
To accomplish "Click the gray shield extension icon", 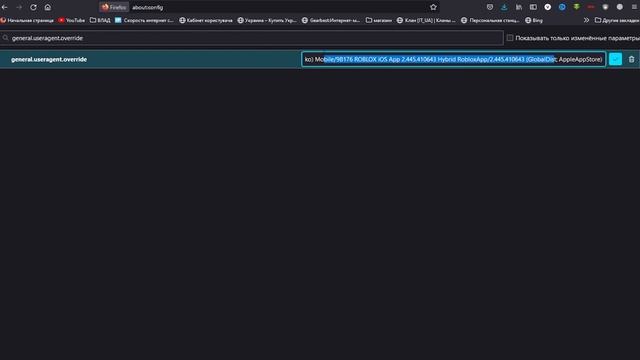I will (605, 7).
